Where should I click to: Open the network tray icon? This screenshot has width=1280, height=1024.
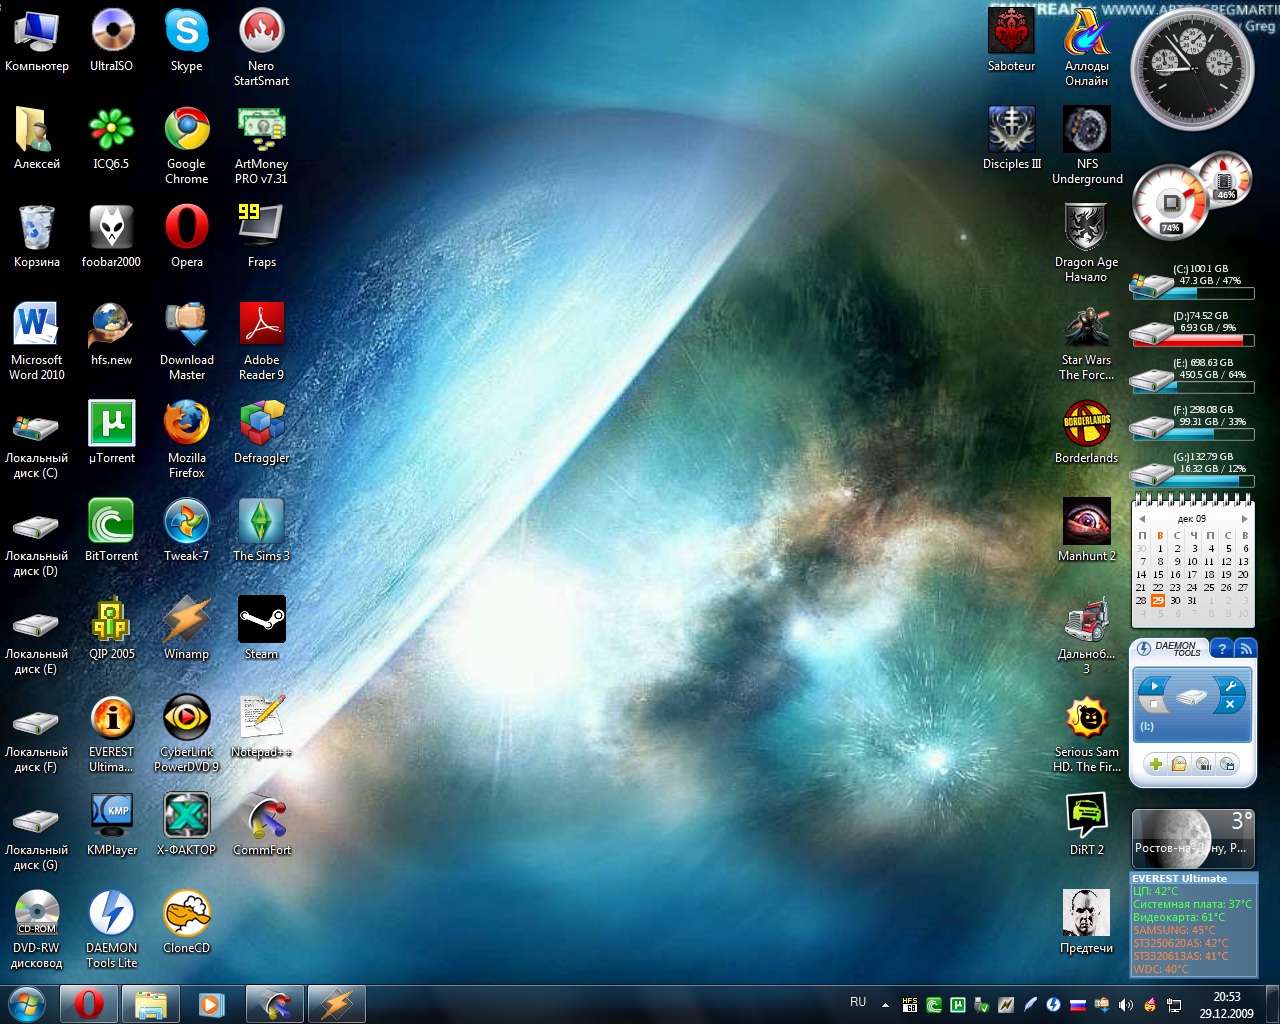(1174, 1005)
